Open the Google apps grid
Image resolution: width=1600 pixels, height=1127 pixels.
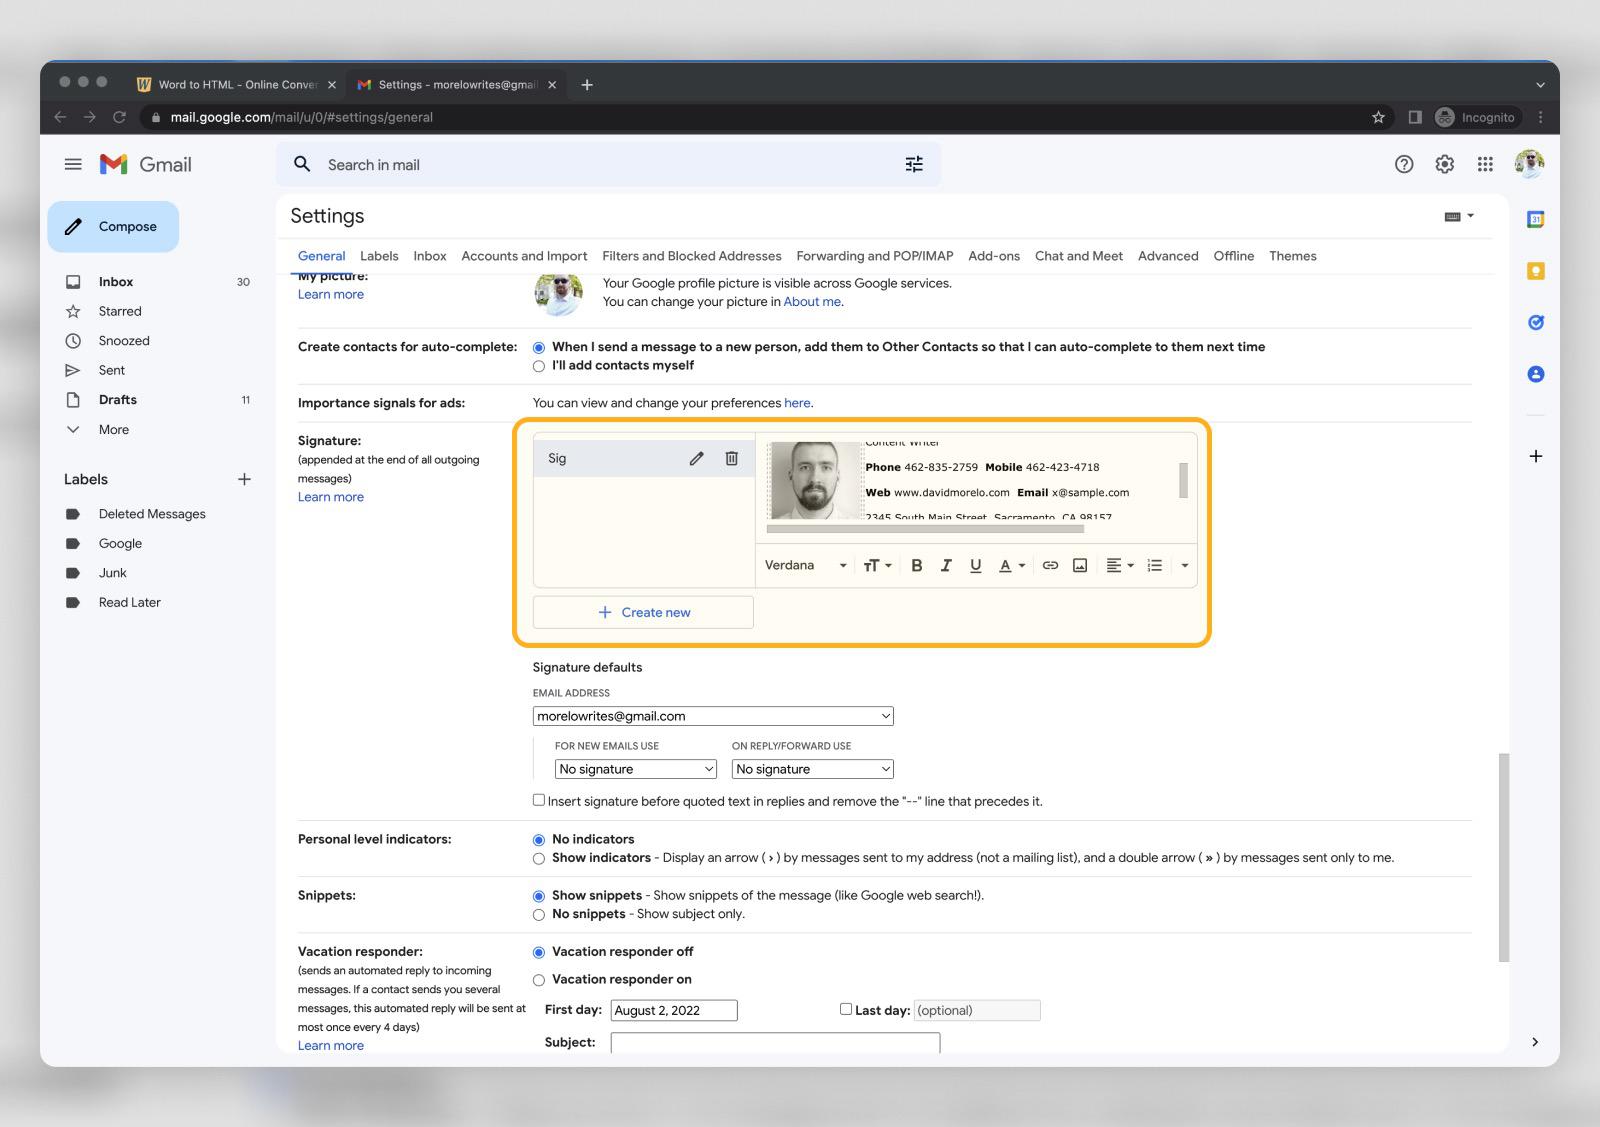[1485, 164]
